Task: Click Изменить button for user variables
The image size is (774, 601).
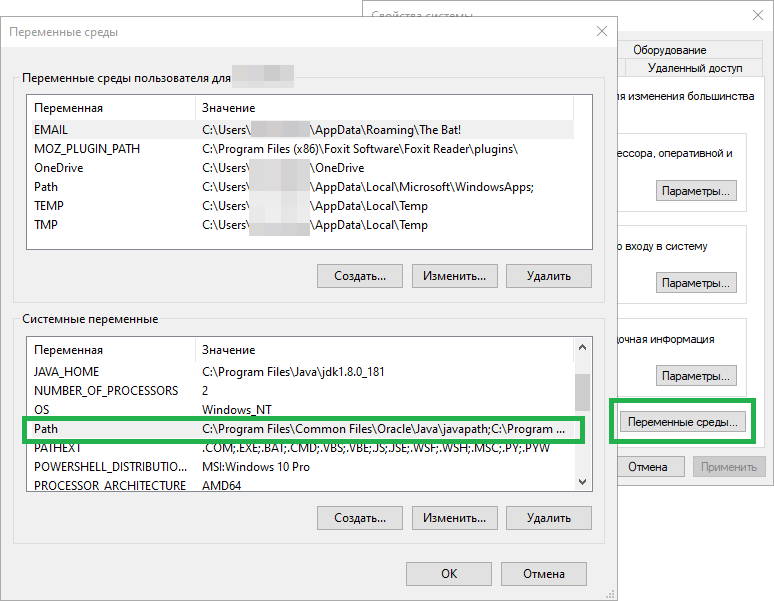Action: point(454,275)
